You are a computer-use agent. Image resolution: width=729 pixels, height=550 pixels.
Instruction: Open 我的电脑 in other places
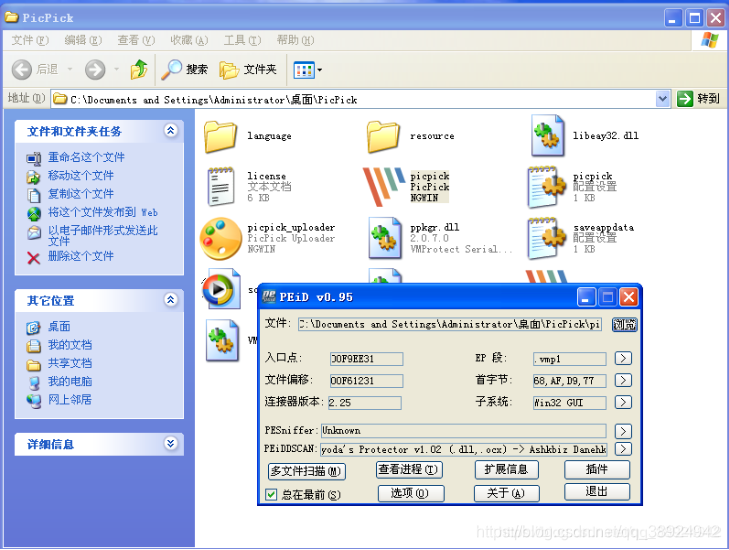coord(70,382)
